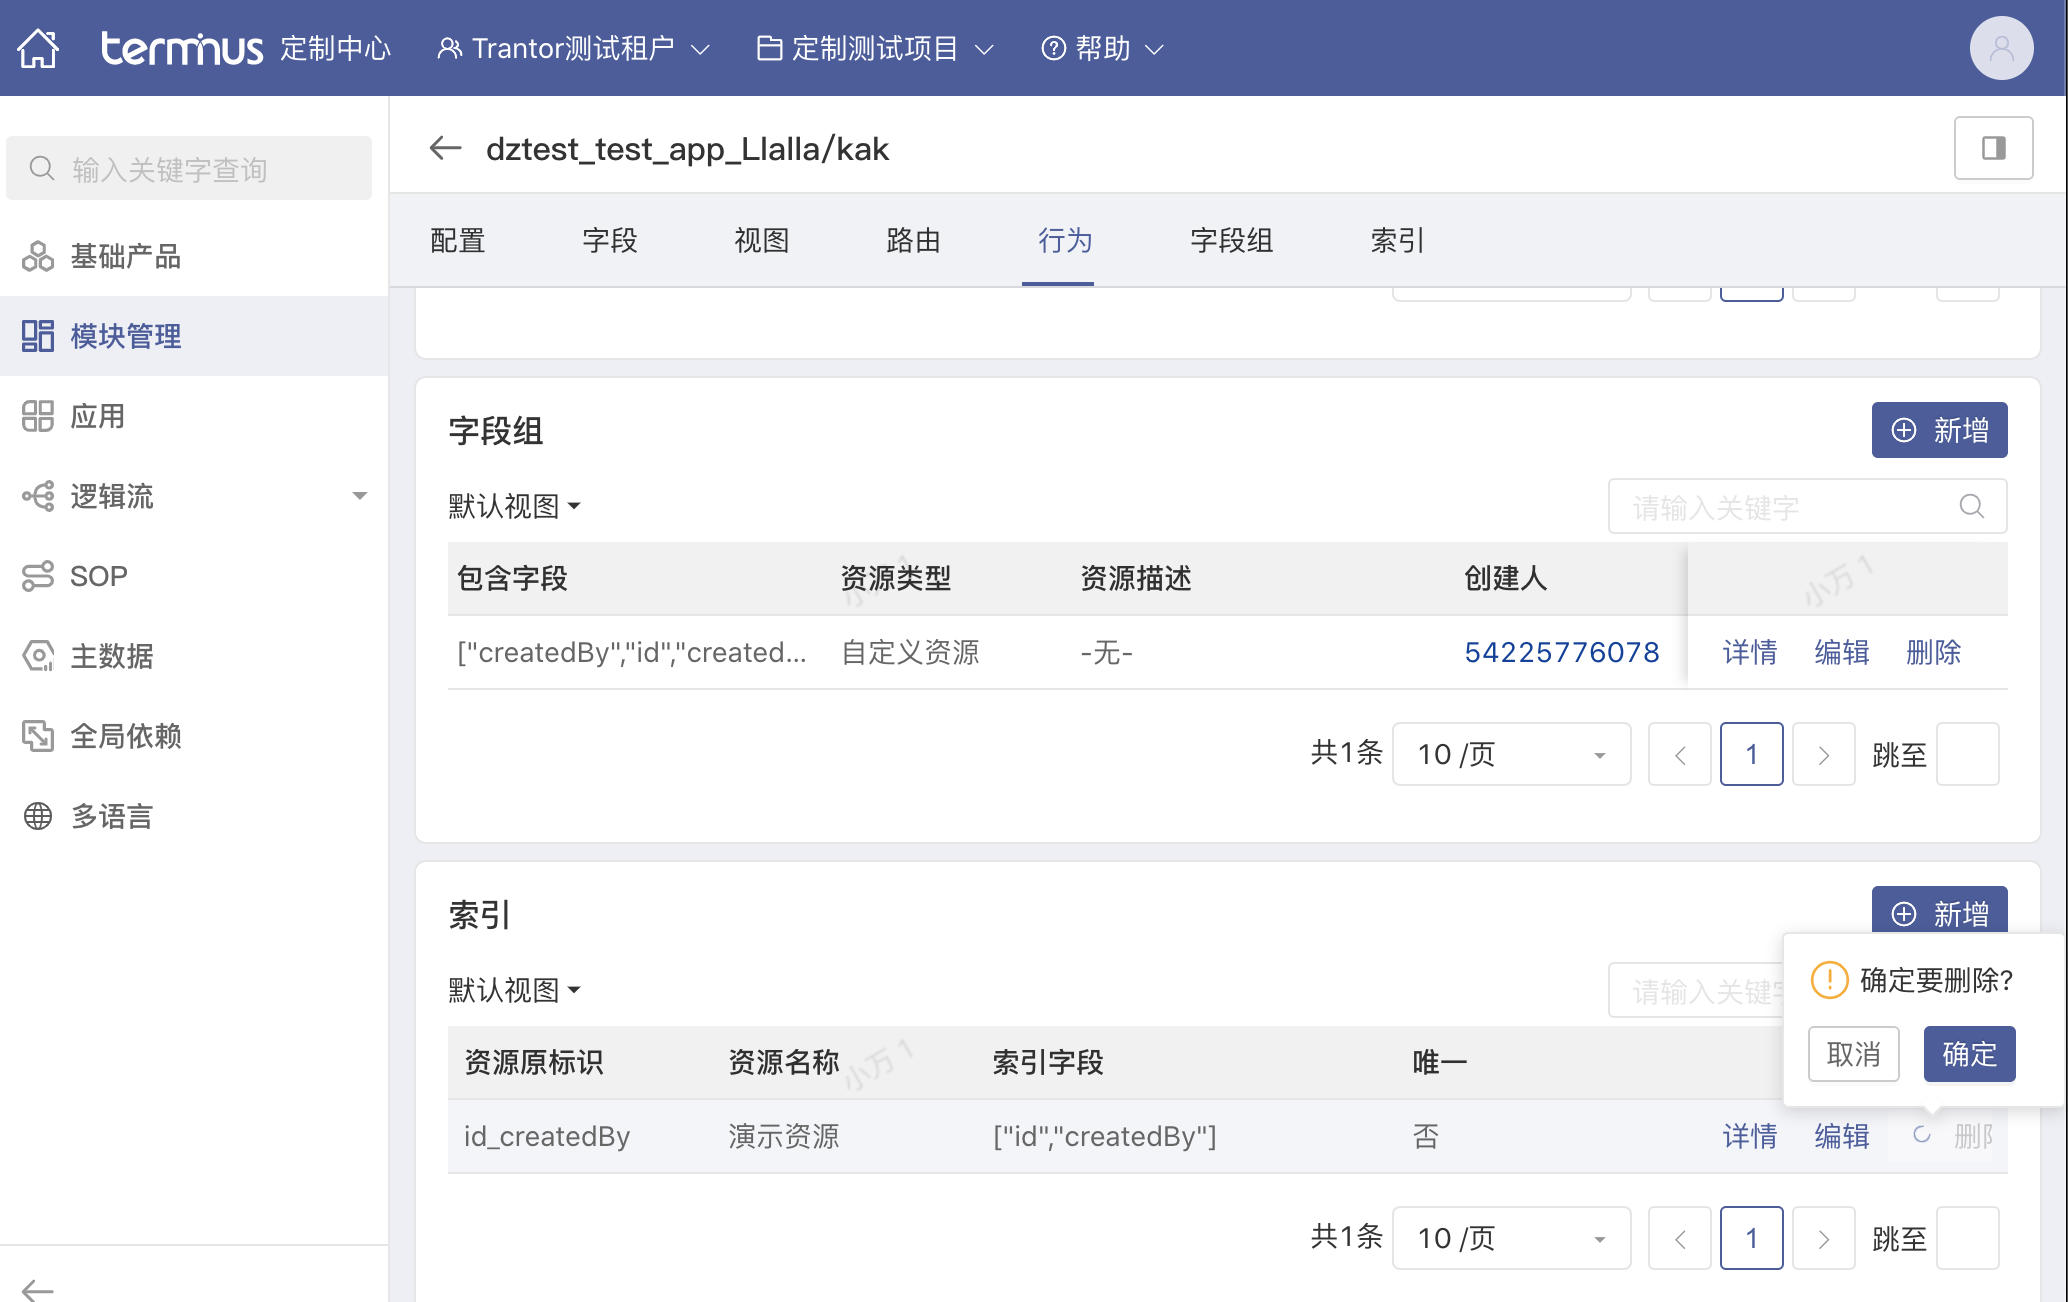Open 默认视图 dropdown in 索引 section
Screen dimensions: 2068x1302
[x=514, y=990]
